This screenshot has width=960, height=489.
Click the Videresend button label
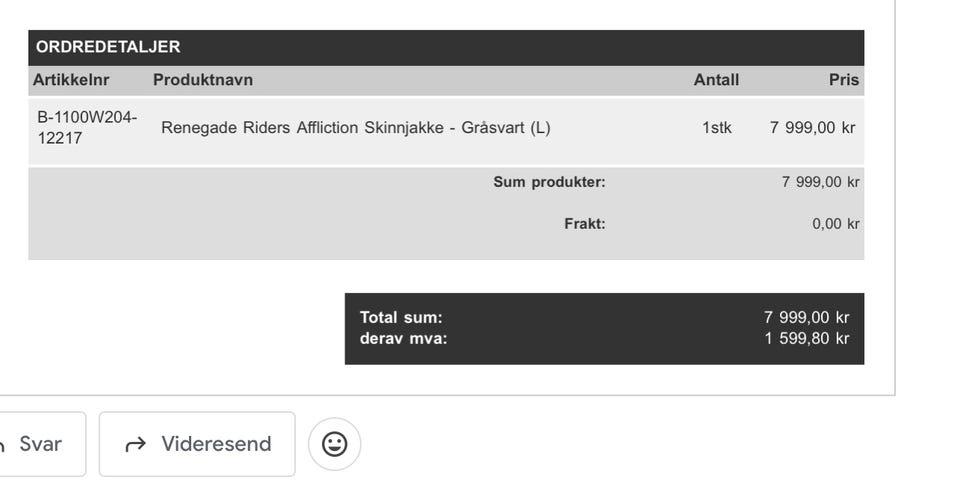216,444
